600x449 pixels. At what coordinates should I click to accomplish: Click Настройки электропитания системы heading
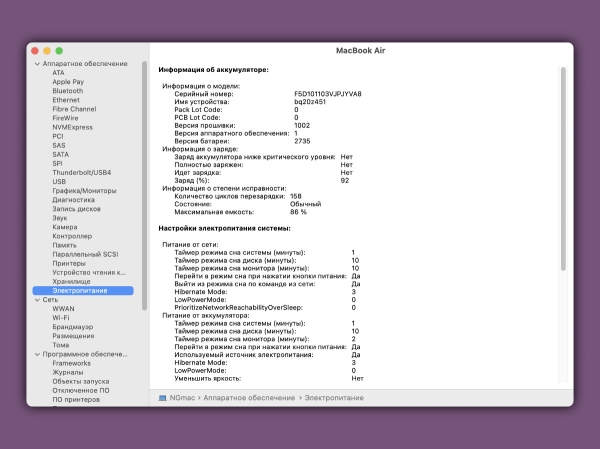pyautogui.click(x=225, y=229)
